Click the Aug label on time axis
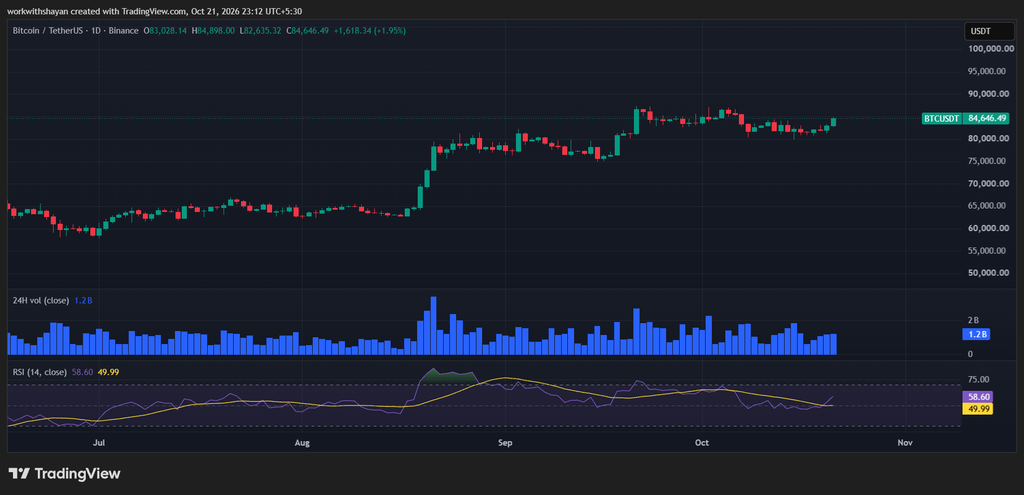 (302, 443)
